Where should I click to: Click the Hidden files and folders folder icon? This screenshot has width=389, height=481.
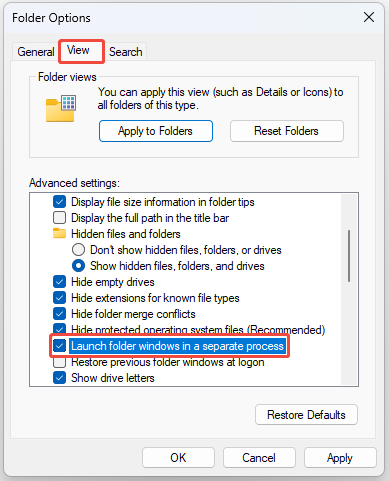coord(59,233)
